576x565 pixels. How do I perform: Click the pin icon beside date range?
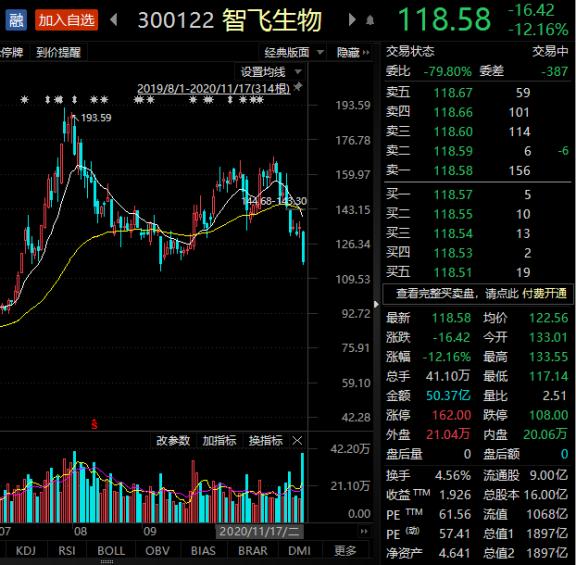pyautogui.click(x=298, y=87)
